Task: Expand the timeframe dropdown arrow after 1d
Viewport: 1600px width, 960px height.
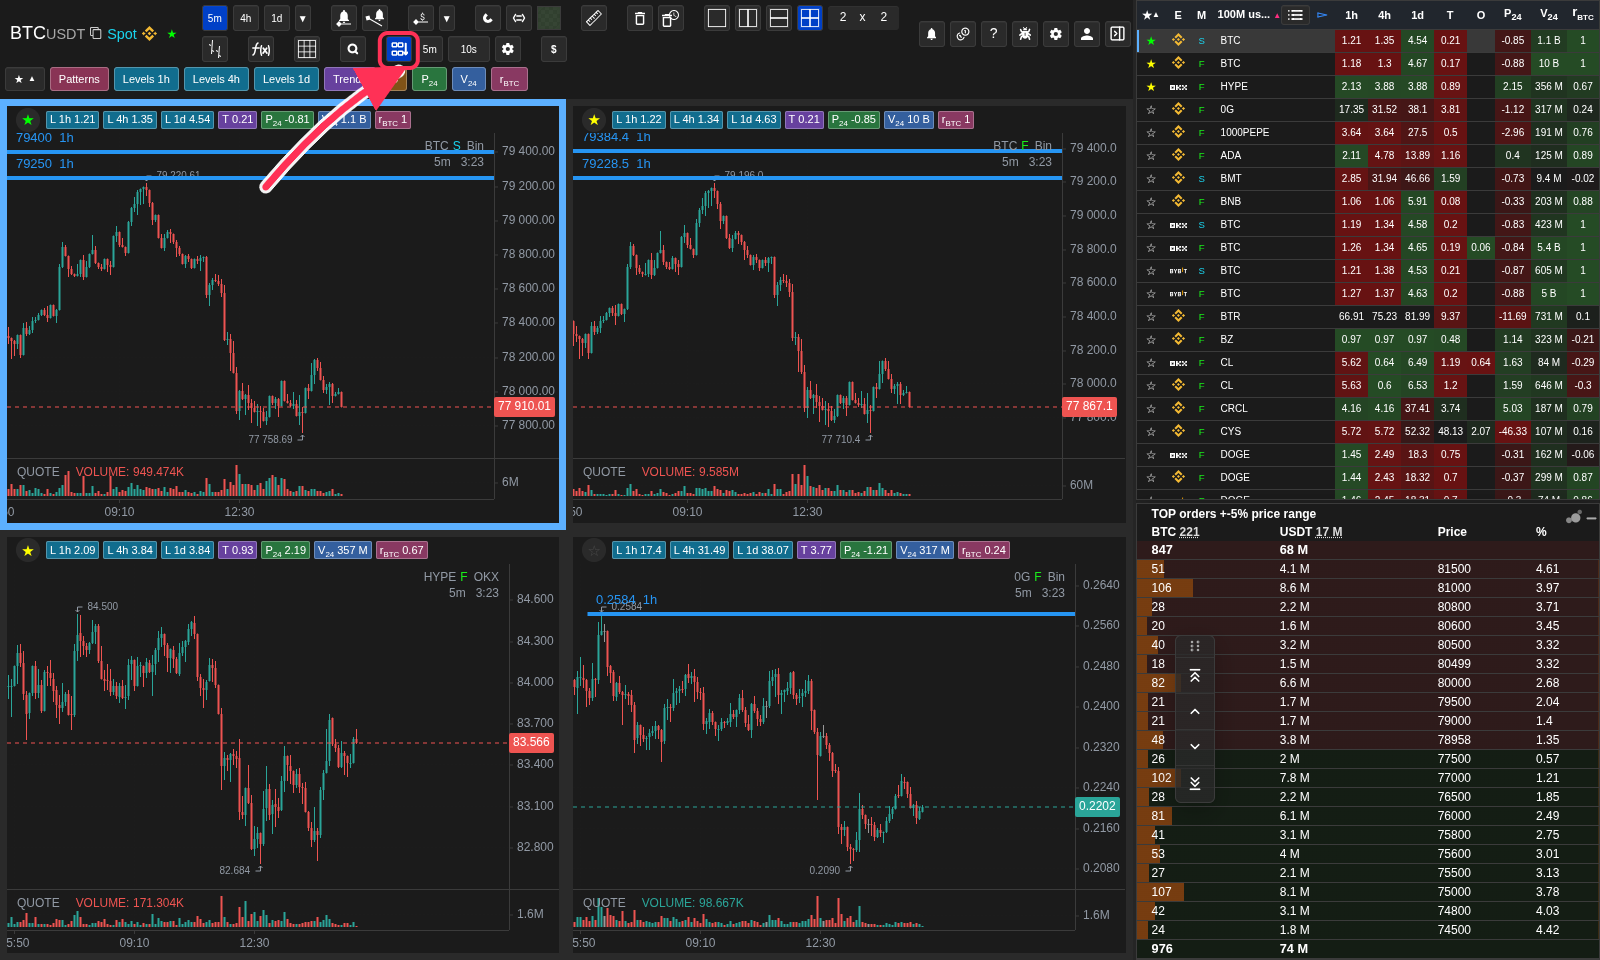Action: [303, 18]
